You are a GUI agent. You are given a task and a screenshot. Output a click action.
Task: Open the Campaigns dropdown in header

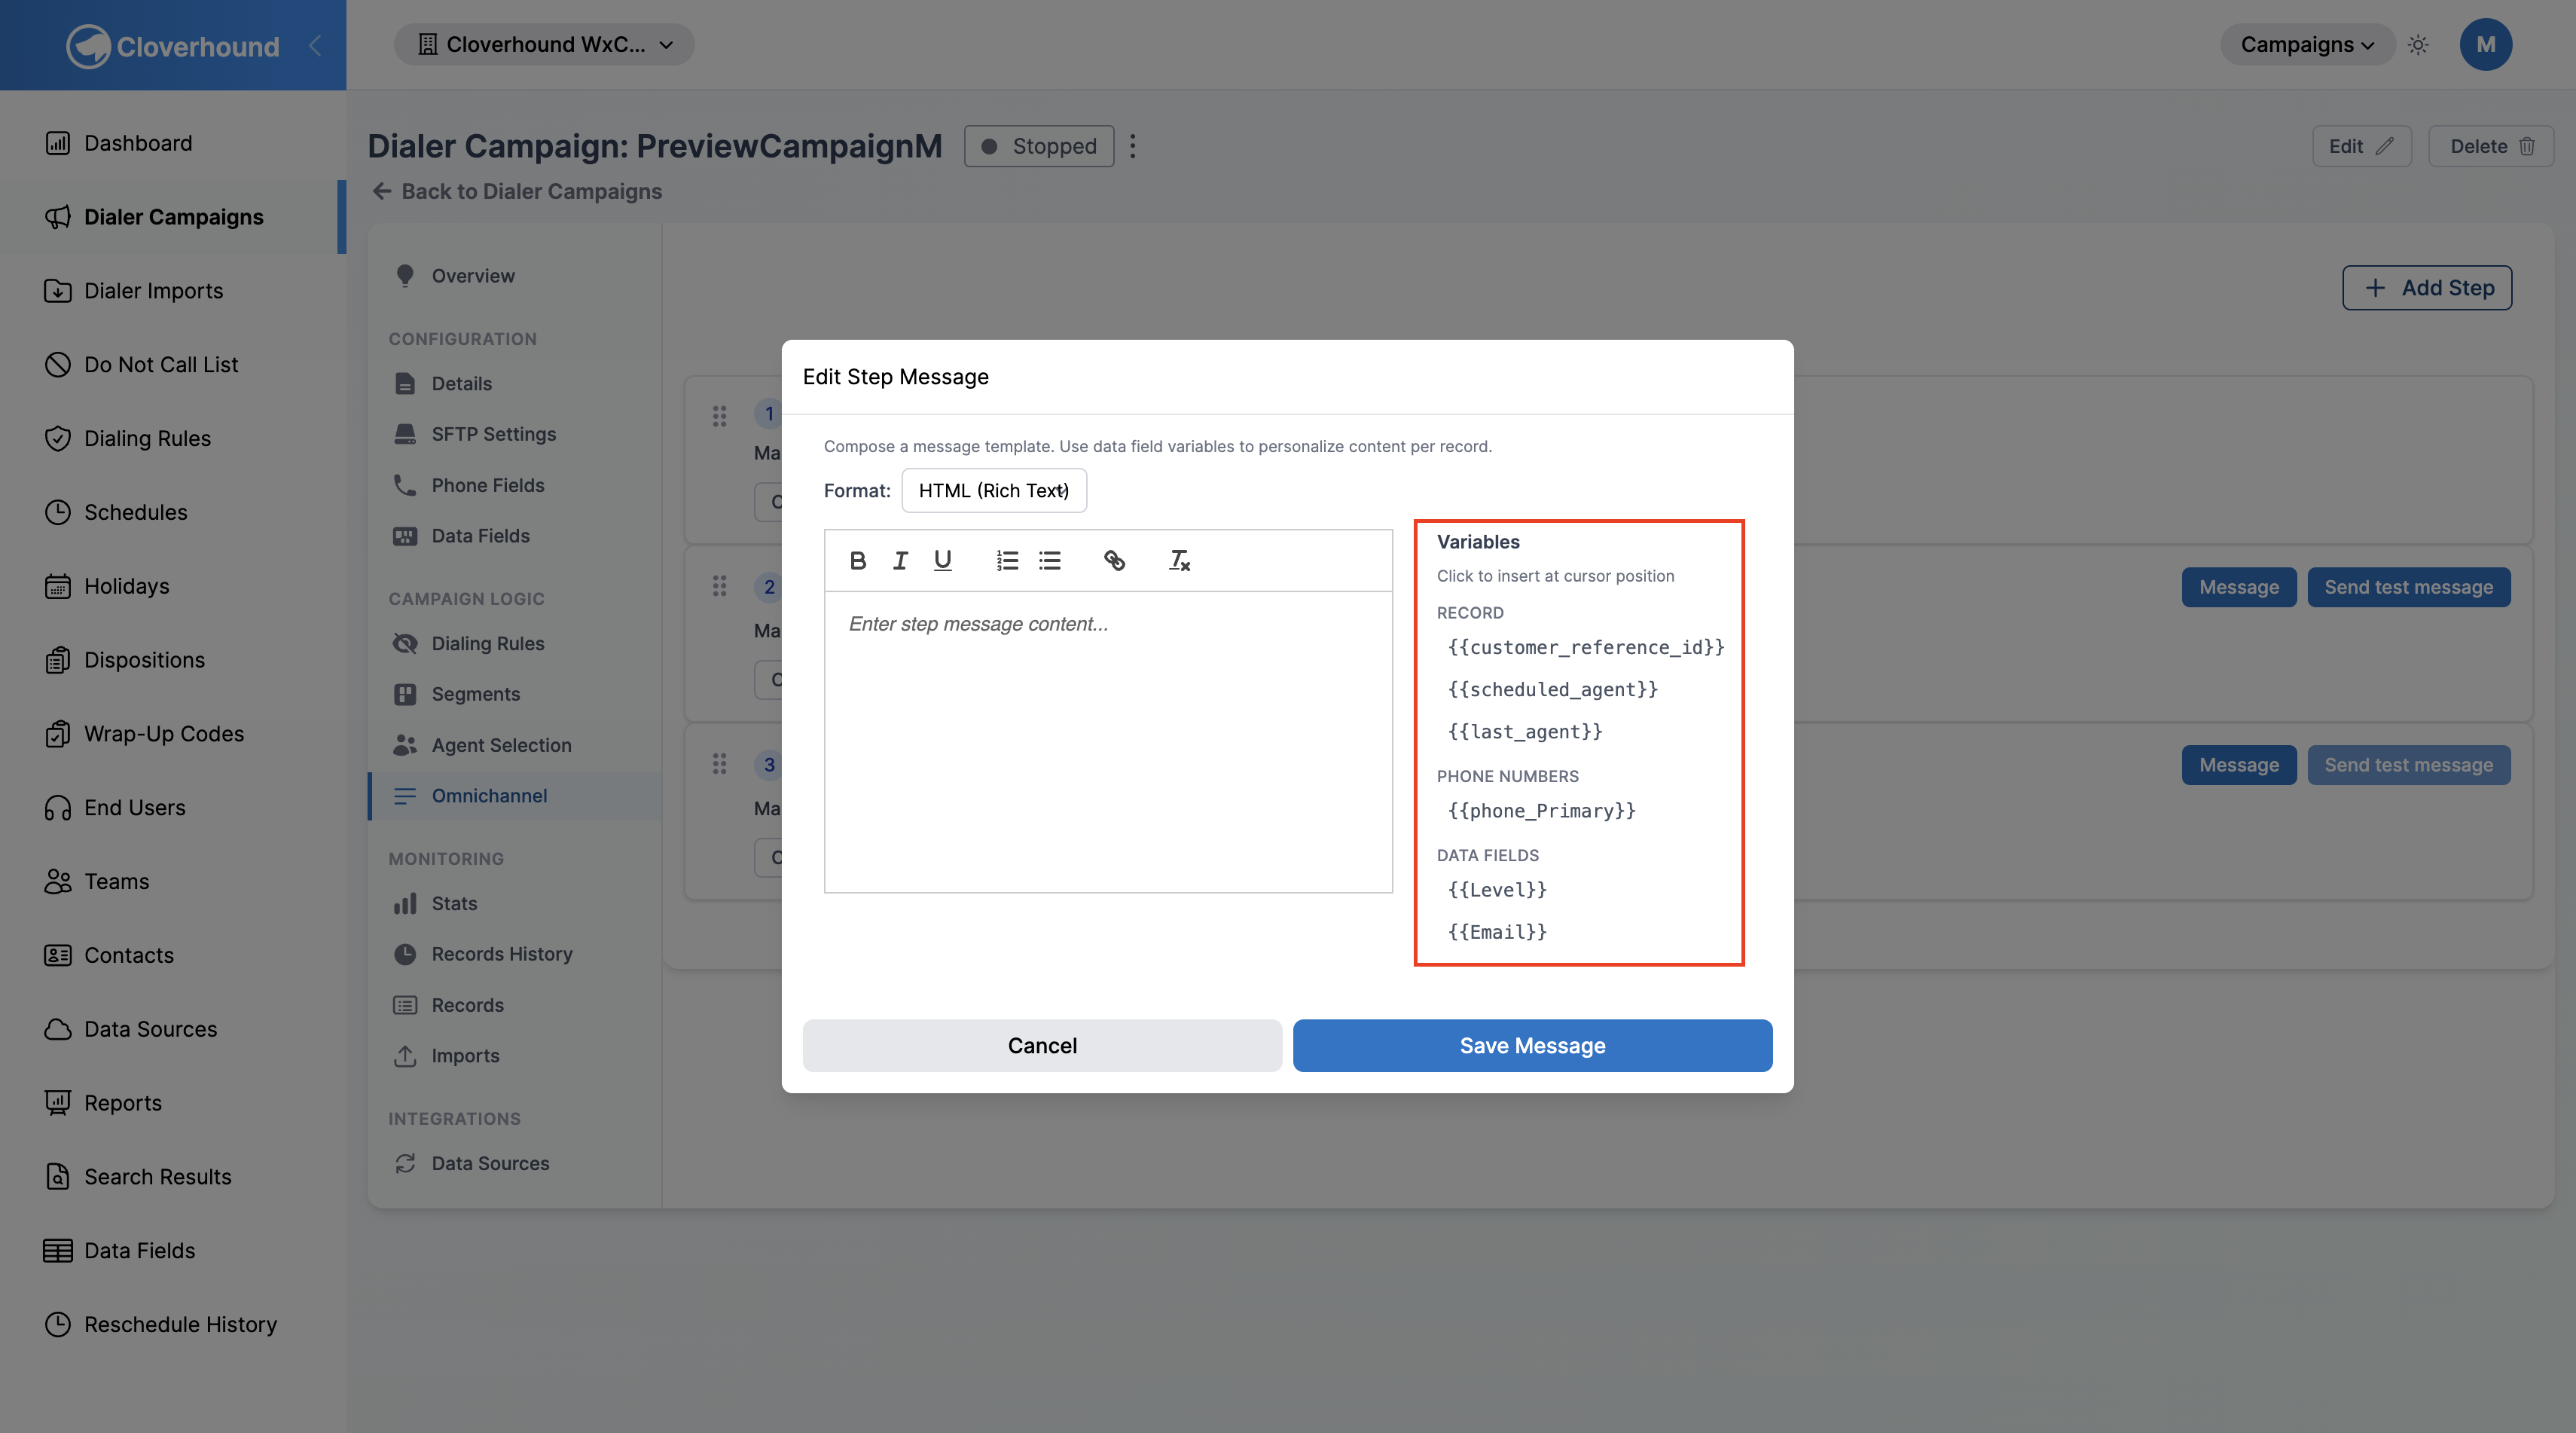[x=2306, y=45]
